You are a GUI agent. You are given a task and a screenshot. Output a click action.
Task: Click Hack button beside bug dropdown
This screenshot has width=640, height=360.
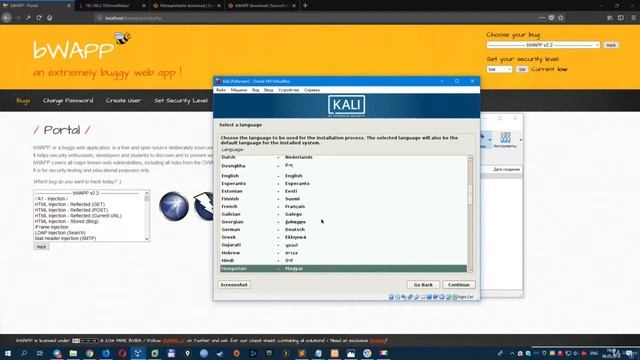[x=611, y=45]
